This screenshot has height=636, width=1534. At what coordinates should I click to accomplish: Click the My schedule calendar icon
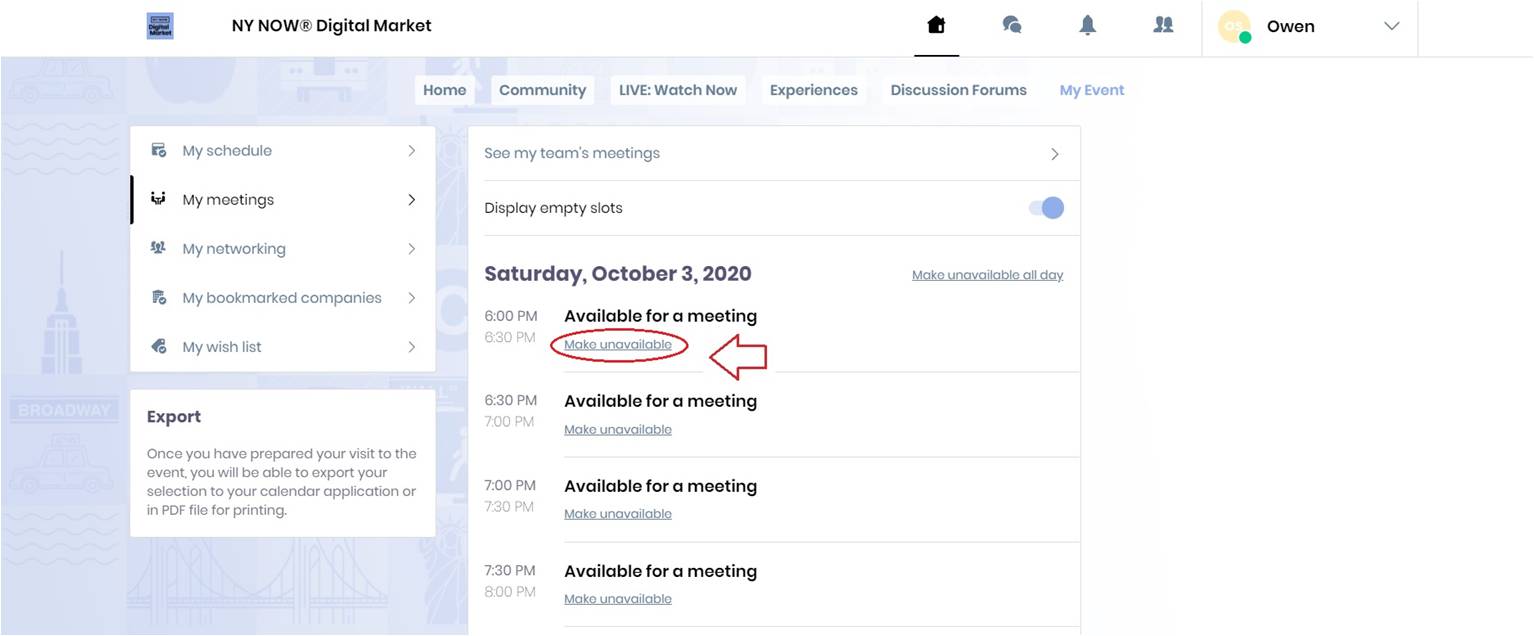pyautogui.click(x=158, y=151)
